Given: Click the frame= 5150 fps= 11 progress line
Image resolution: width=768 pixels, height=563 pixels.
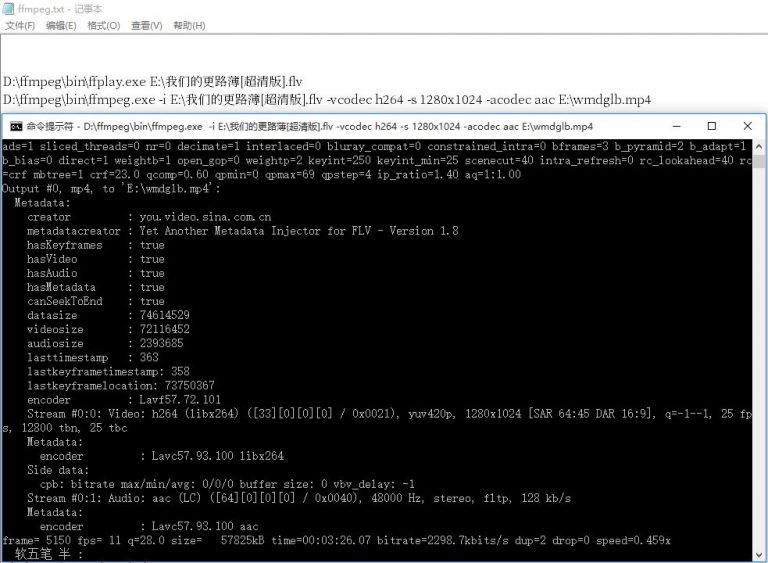Looking at the screenshot, I should click(336, 540).
